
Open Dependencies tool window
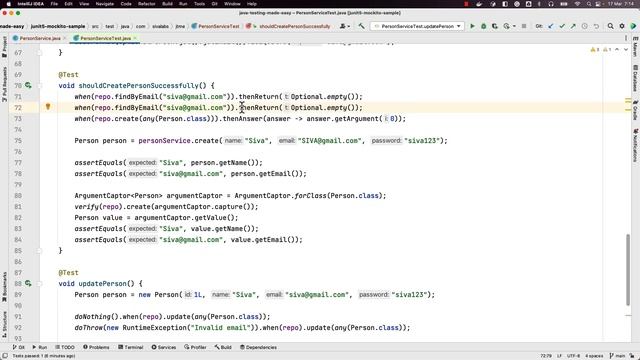tap(258, 347)
